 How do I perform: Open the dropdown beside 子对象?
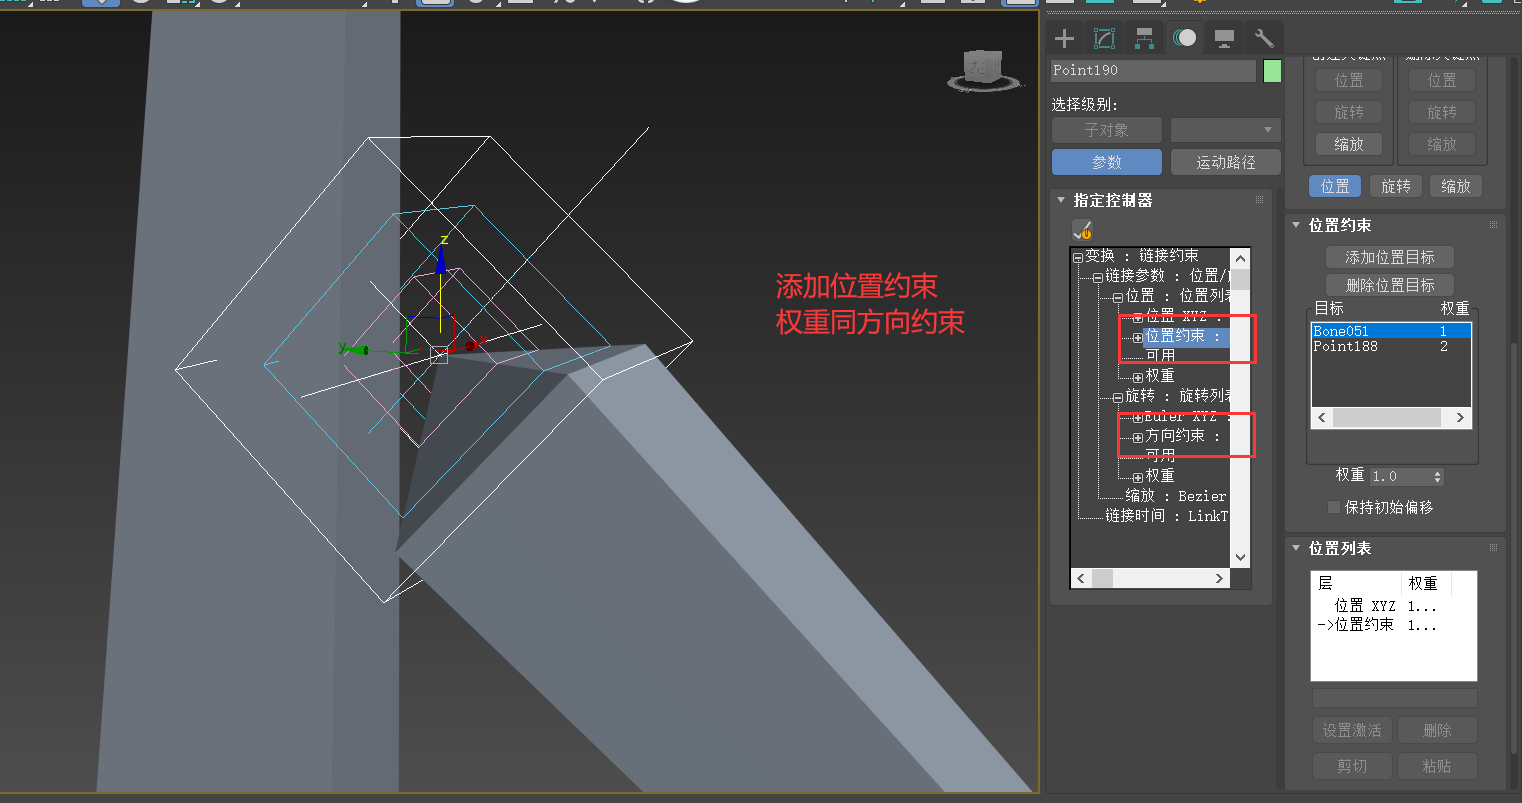[1225, 130]
